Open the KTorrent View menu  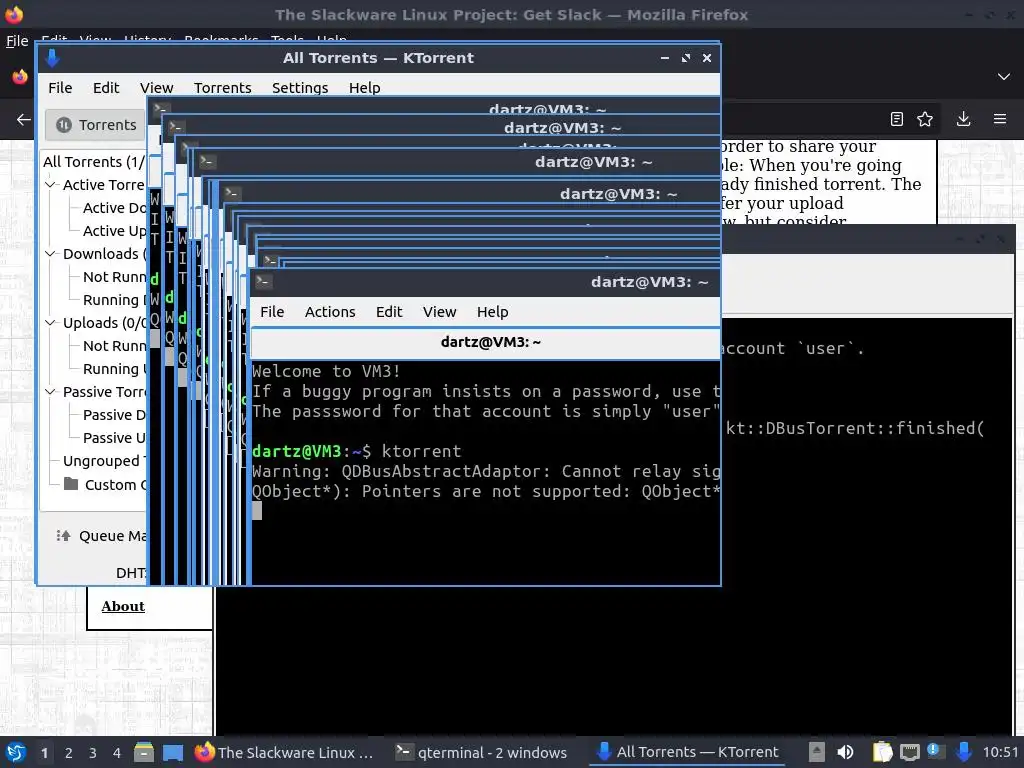click(156, 88)
